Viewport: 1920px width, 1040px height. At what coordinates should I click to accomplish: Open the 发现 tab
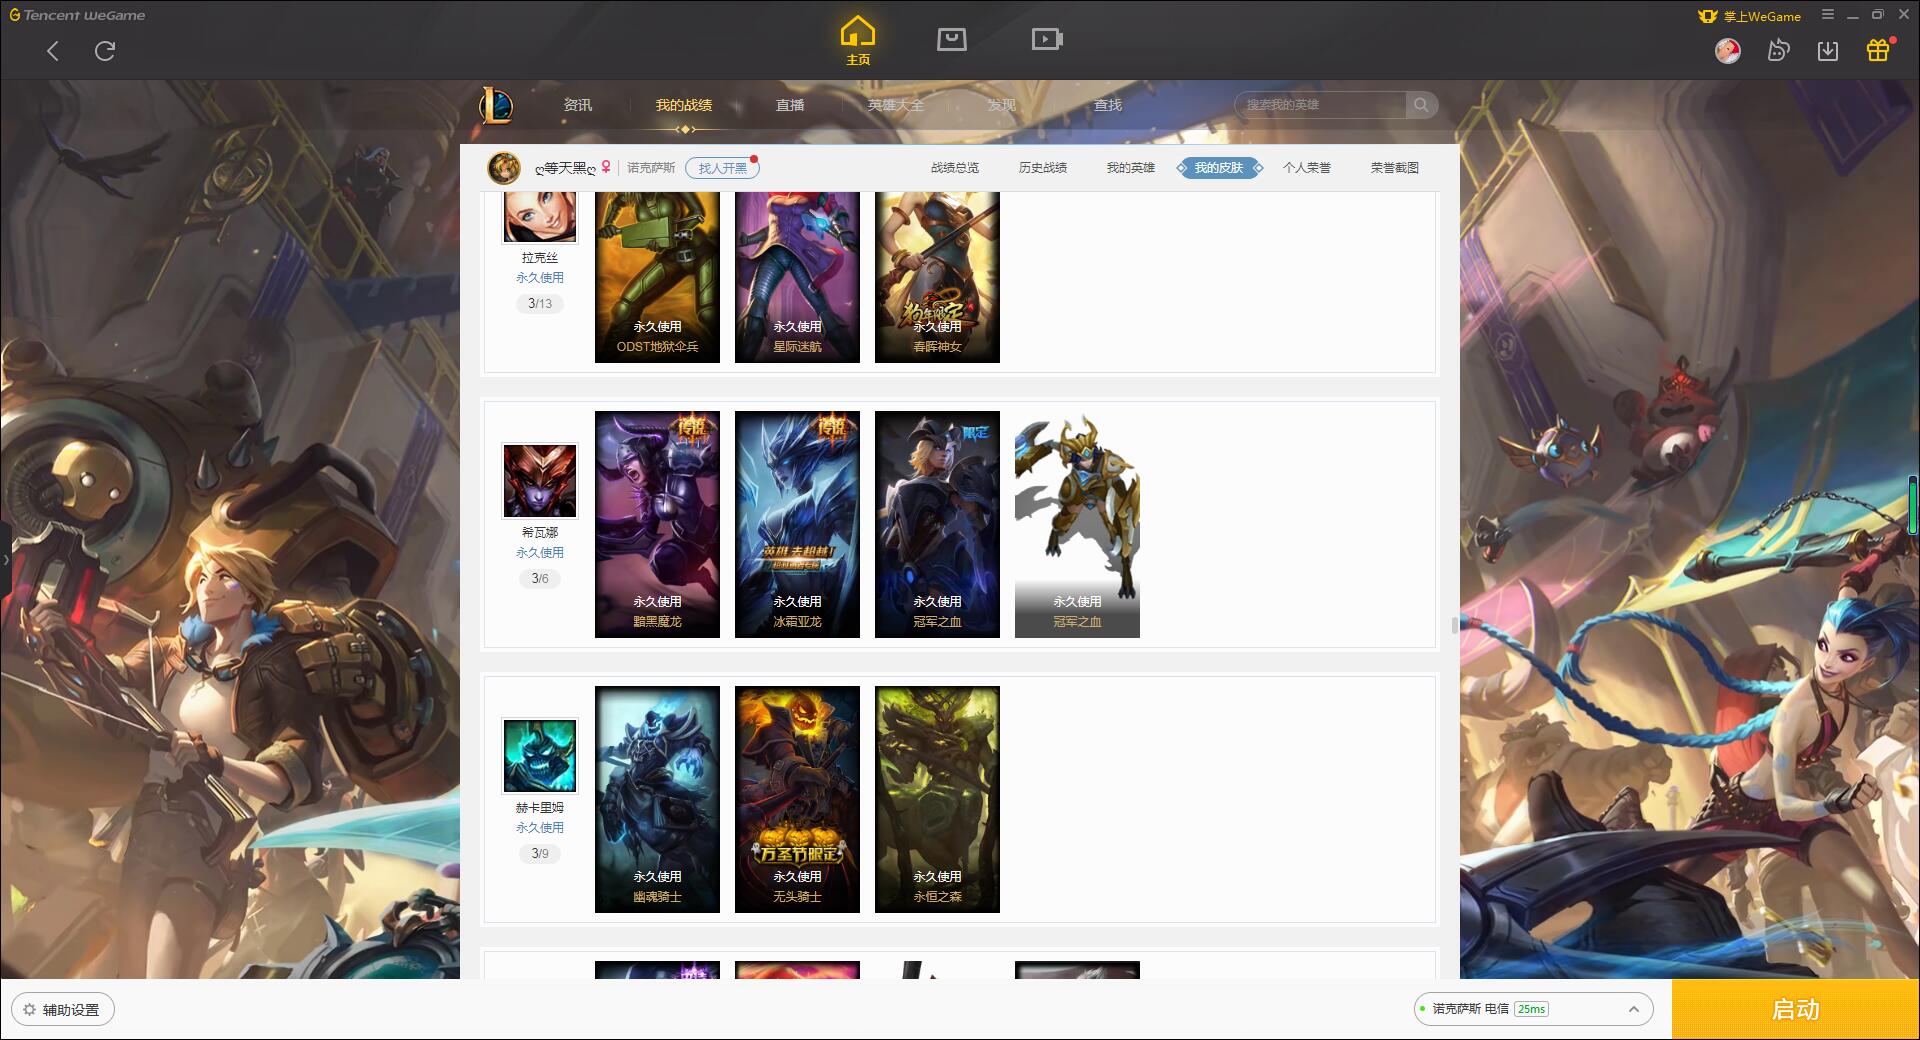coord(1002,105)
